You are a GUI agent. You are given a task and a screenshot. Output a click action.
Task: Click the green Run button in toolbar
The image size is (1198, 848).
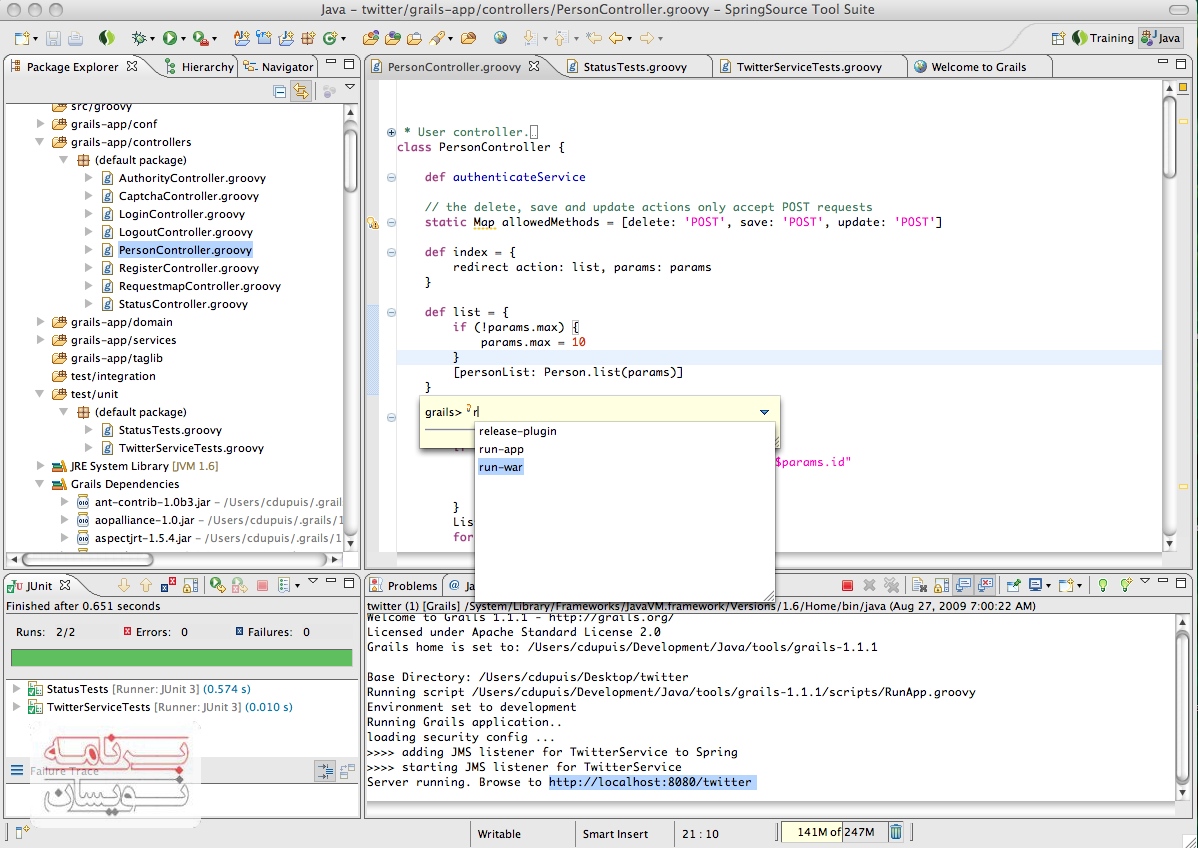coord(169,38)
